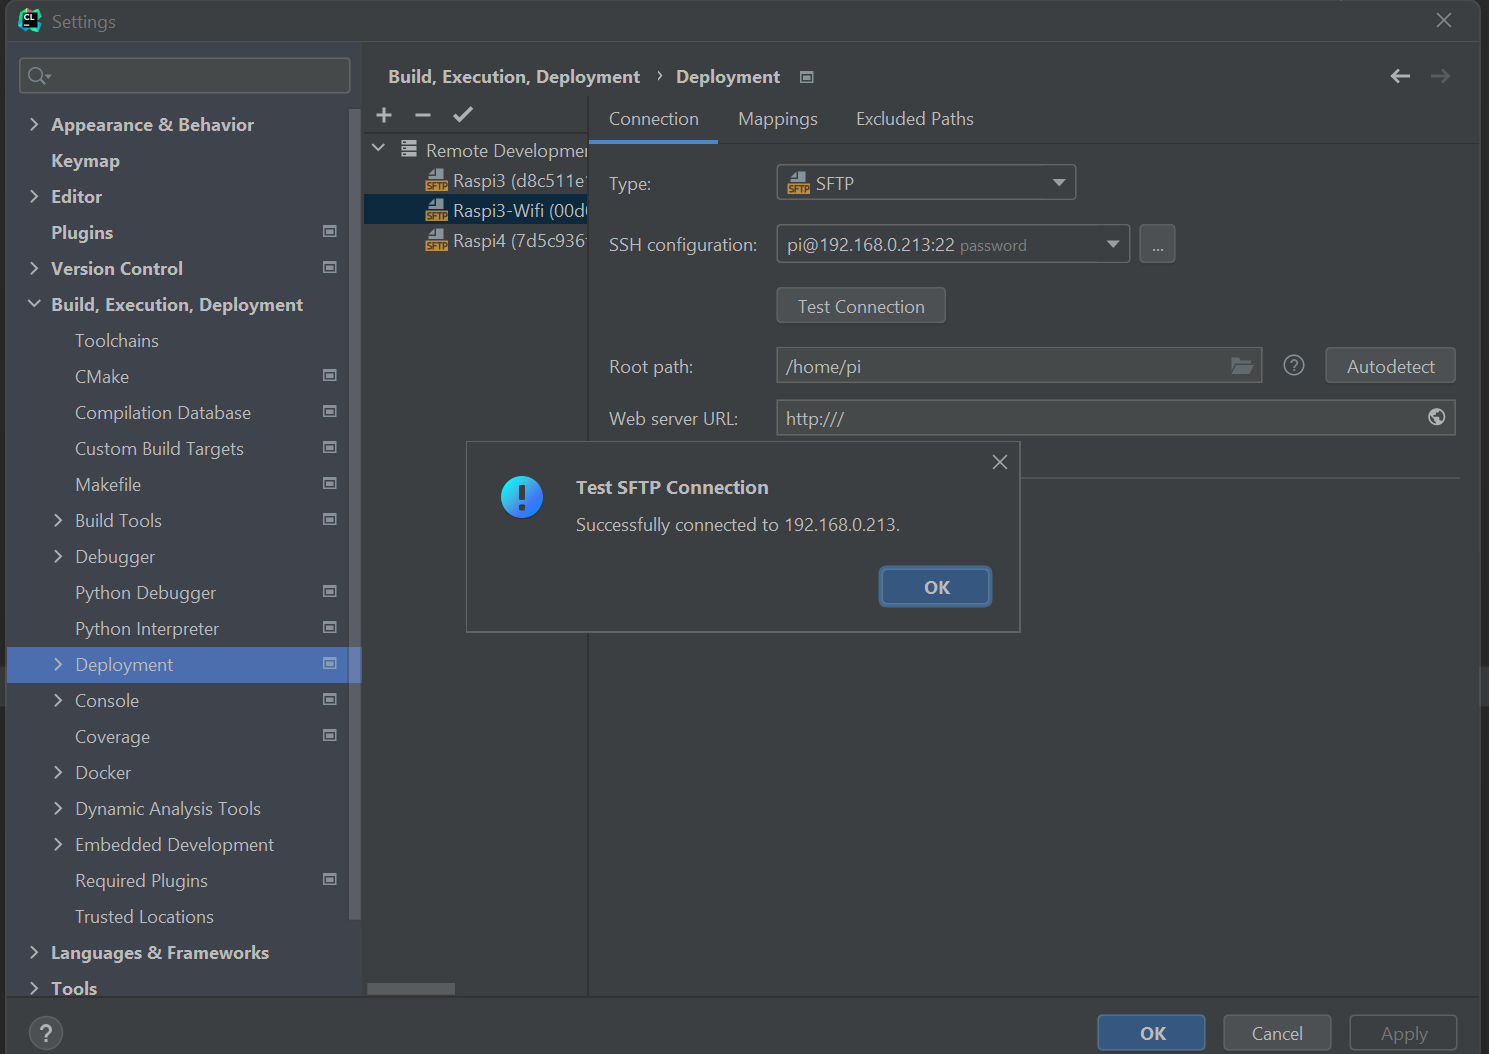Image resolution: width=1489 pixels, height=1054 pixels.
Task: Open Keymap settings page
Action: point(85,160)
